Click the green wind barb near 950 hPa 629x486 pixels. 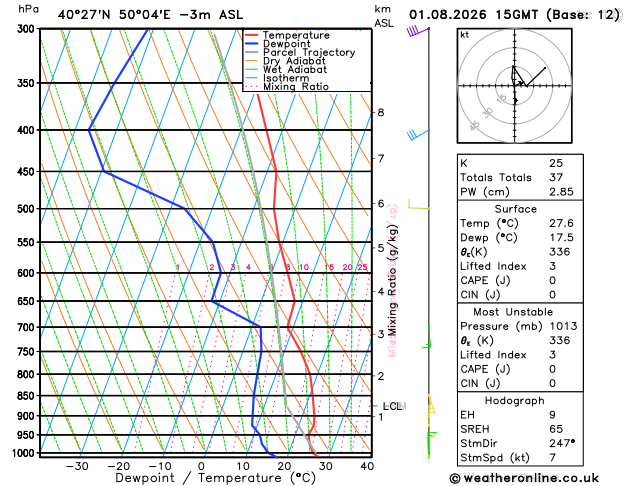click(431, 445)
